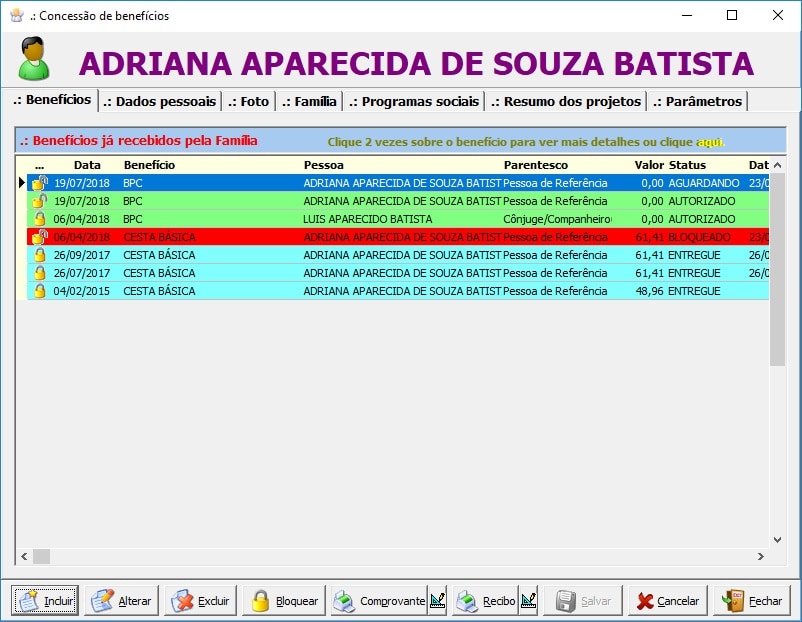The height and width of the screenshot is (622, 802).
Task: Click the padlock icon on the 04/02/2015 row
Action: 40,291
